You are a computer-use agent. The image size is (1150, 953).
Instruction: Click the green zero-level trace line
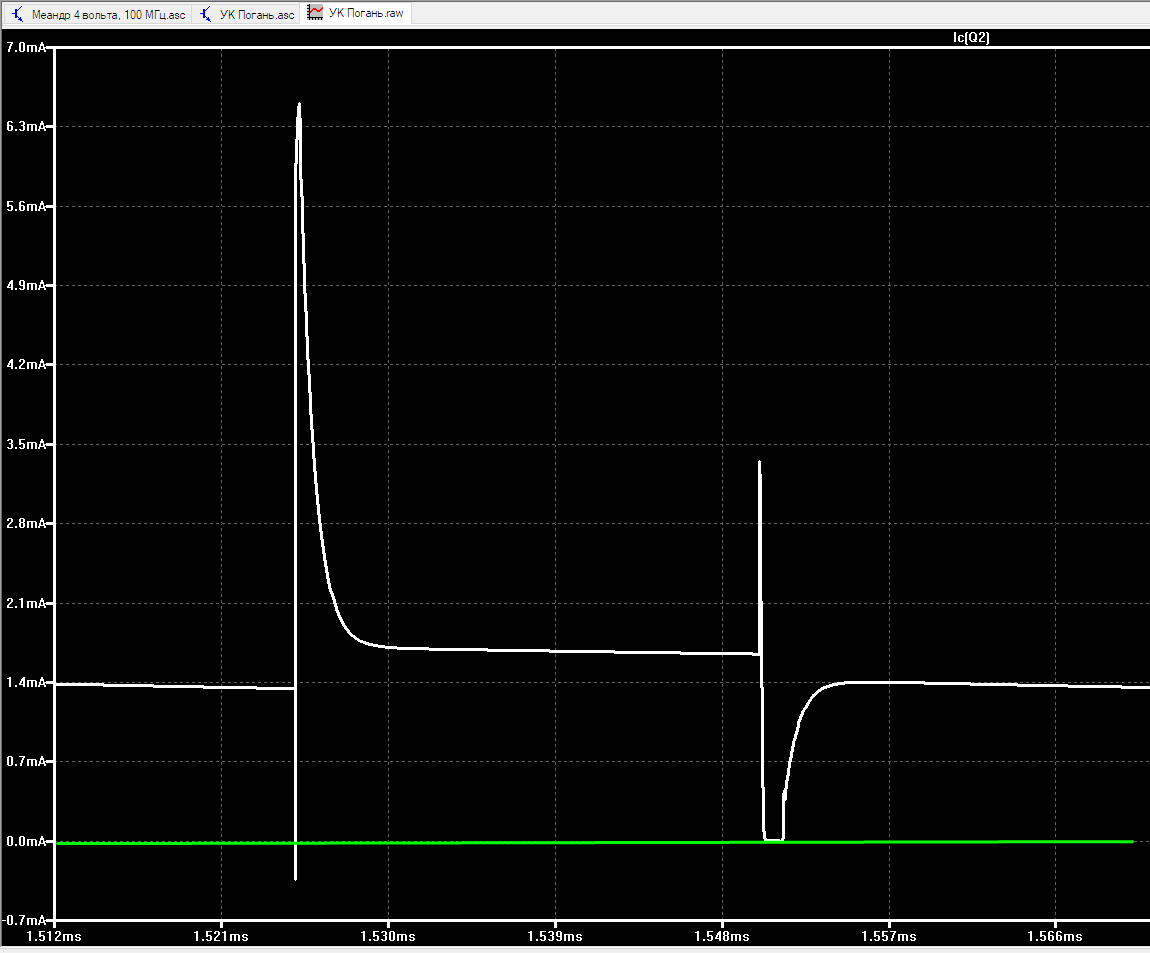pyautogui.click(x=594, y=843)
